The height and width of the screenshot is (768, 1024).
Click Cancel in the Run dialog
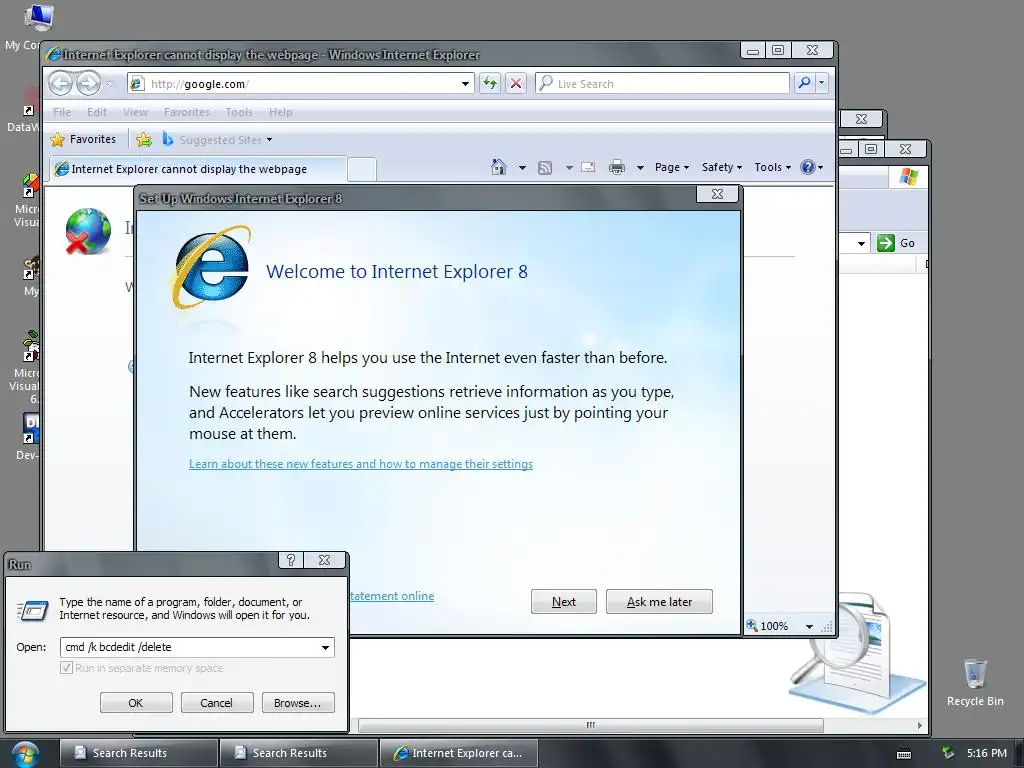click(216, 703)
